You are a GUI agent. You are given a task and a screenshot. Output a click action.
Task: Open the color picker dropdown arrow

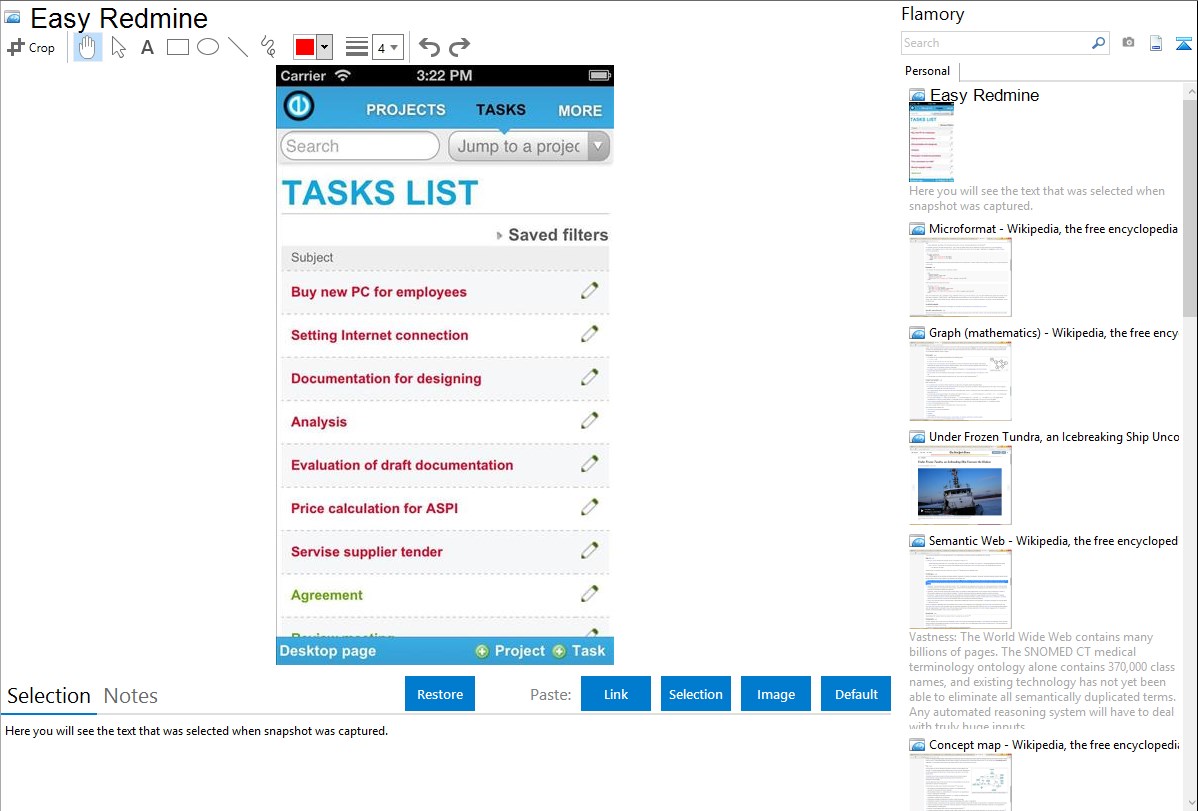(324, 47)
